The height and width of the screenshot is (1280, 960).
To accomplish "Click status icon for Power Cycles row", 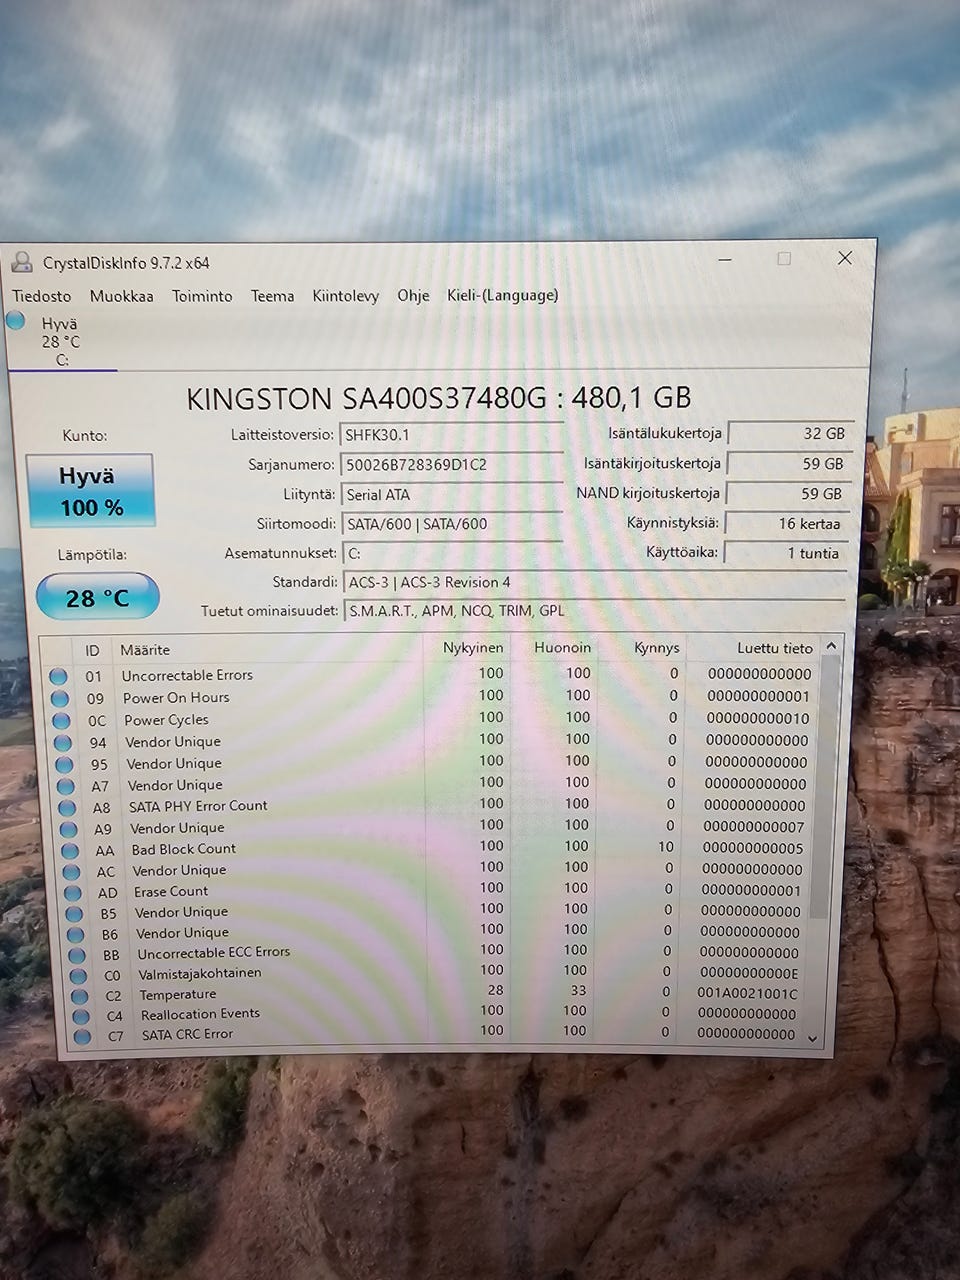I will pyautogui.click(x=61, y=721).
